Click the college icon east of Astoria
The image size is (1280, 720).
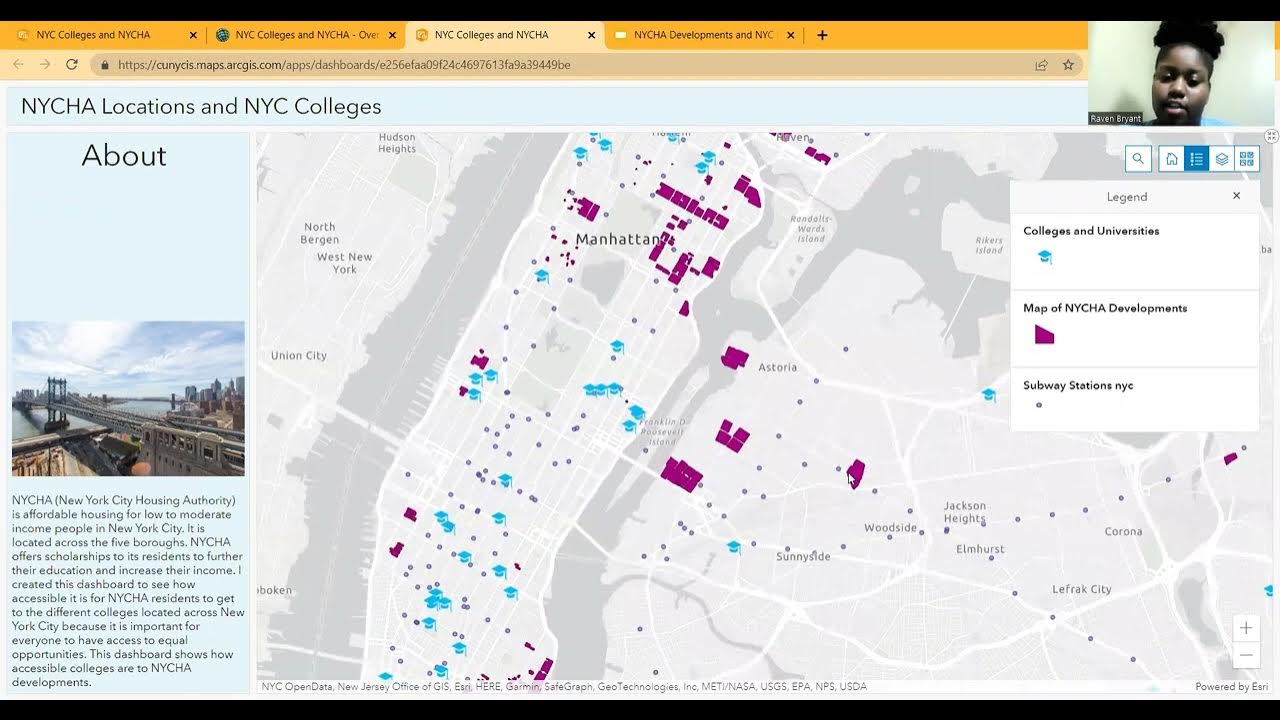point(989,395)
